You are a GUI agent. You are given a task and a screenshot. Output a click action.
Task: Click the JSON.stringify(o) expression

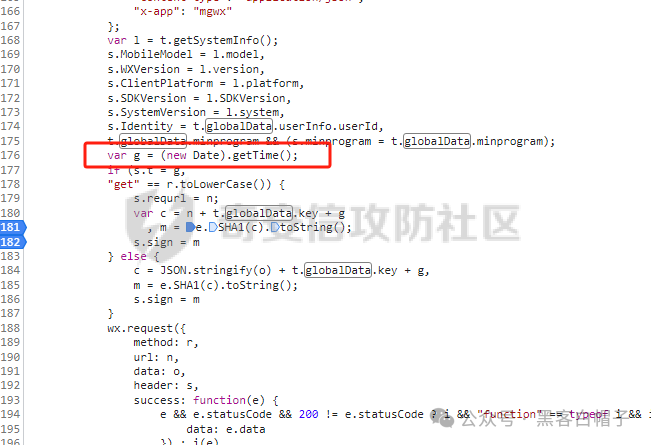(x=215, y=271)
